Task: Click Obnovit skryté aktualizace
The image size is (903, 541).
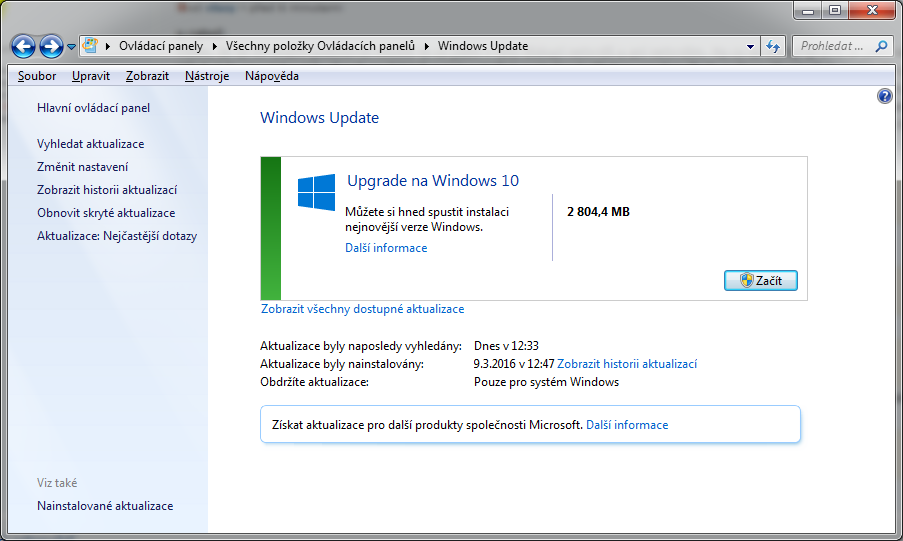Action: pyautogui.click(x=106, y=213)
